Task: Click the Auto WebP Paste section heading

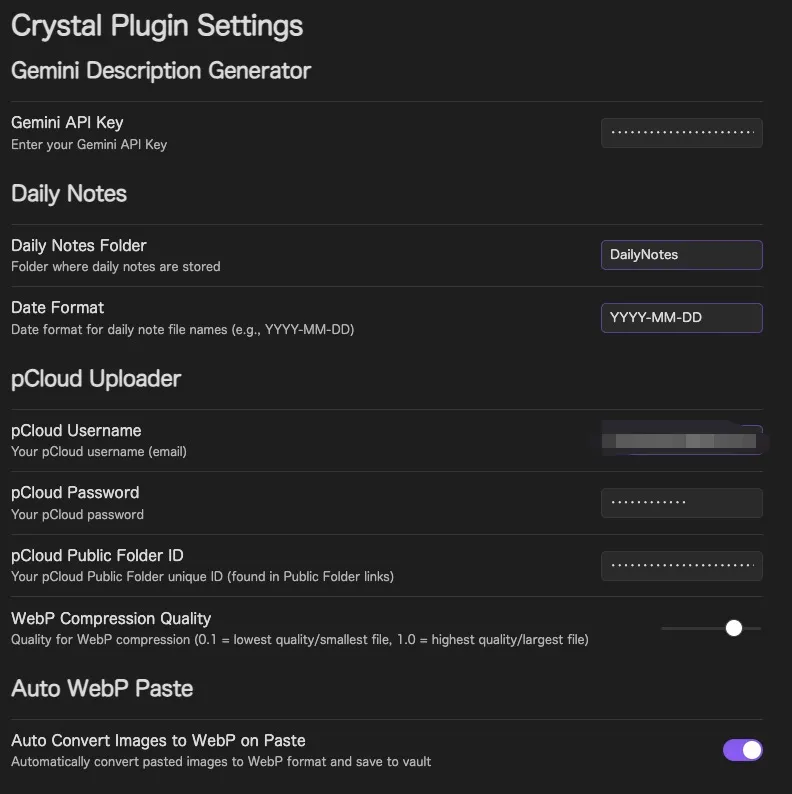Action: (x=102, y=688)
